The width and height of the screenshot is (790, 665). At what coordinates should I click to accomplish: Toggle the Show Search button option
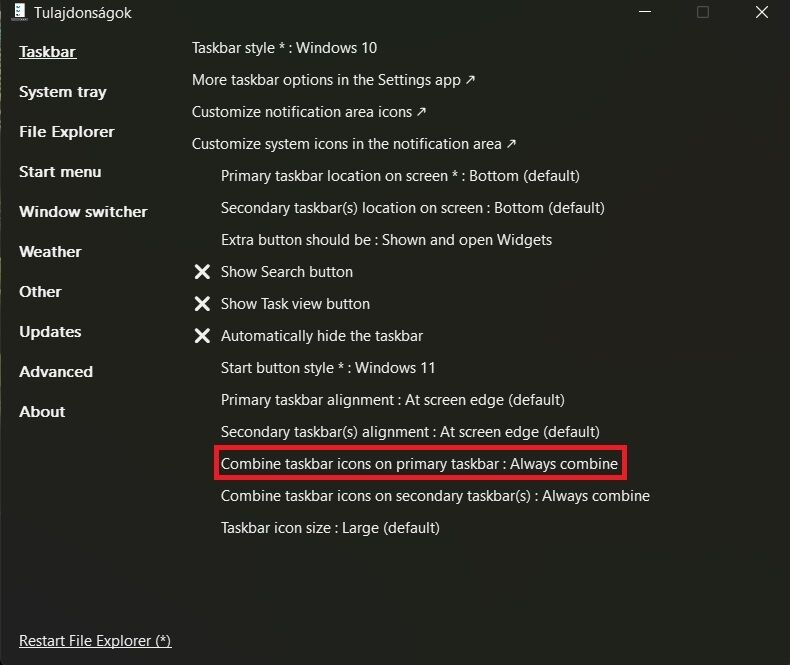click(286, 272)
